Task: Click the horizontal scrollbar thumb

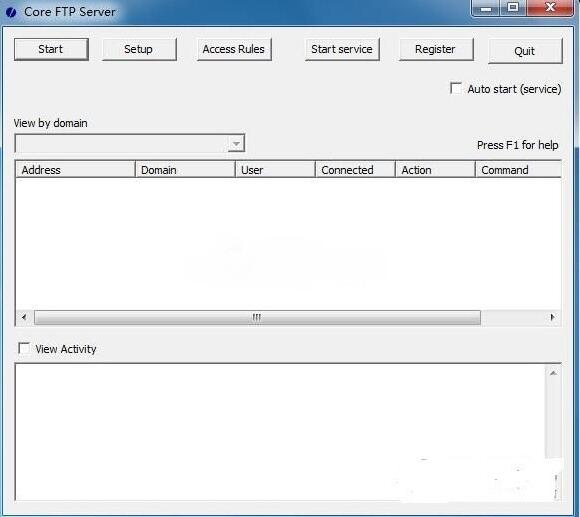Action: click(x=257, y=317)
